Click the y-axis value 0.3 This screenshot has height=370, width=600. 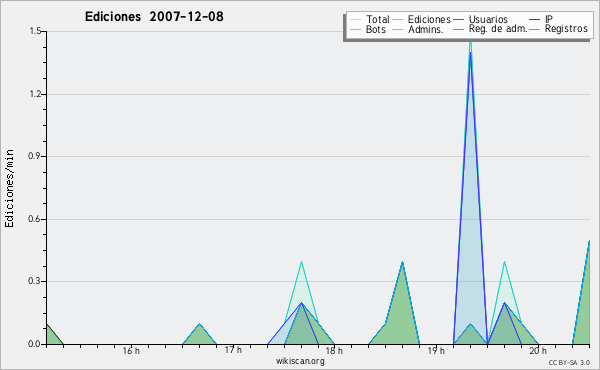[35, 281]
